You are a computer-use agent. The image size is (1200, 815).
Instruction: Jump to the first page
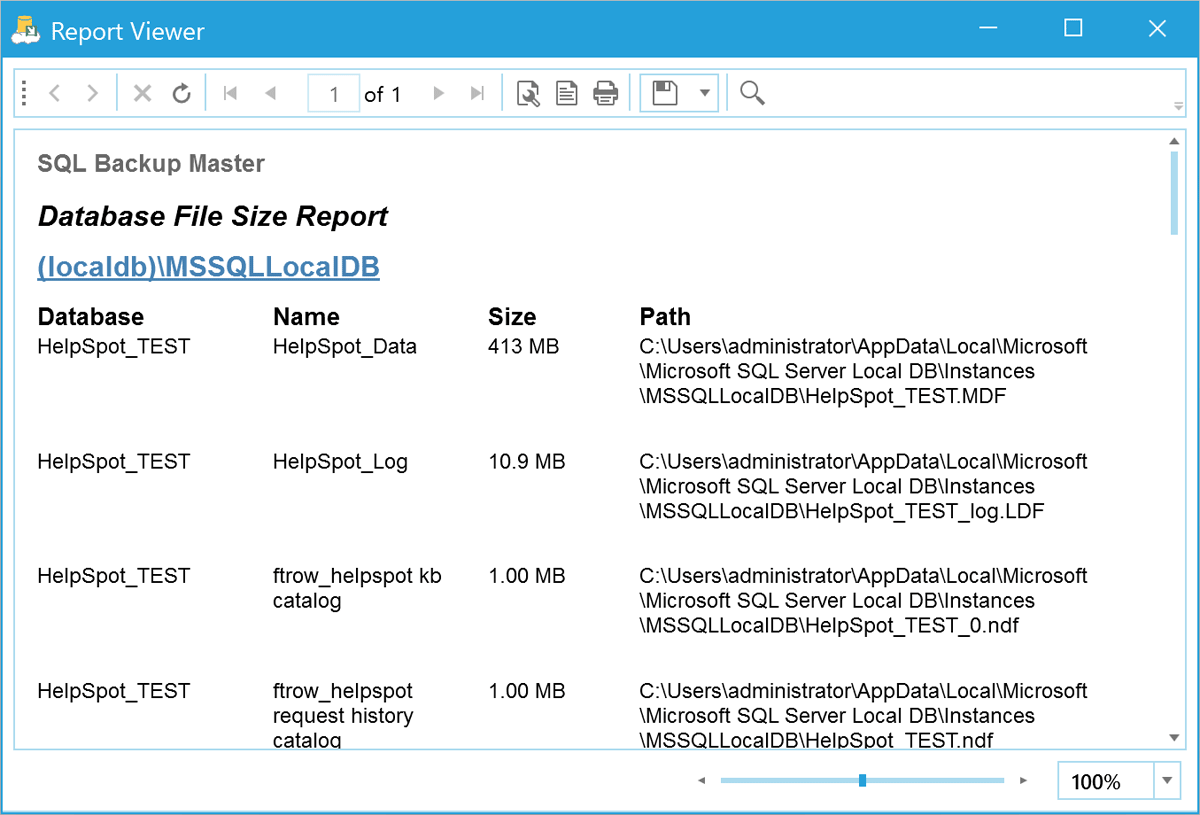pos(231,94)
